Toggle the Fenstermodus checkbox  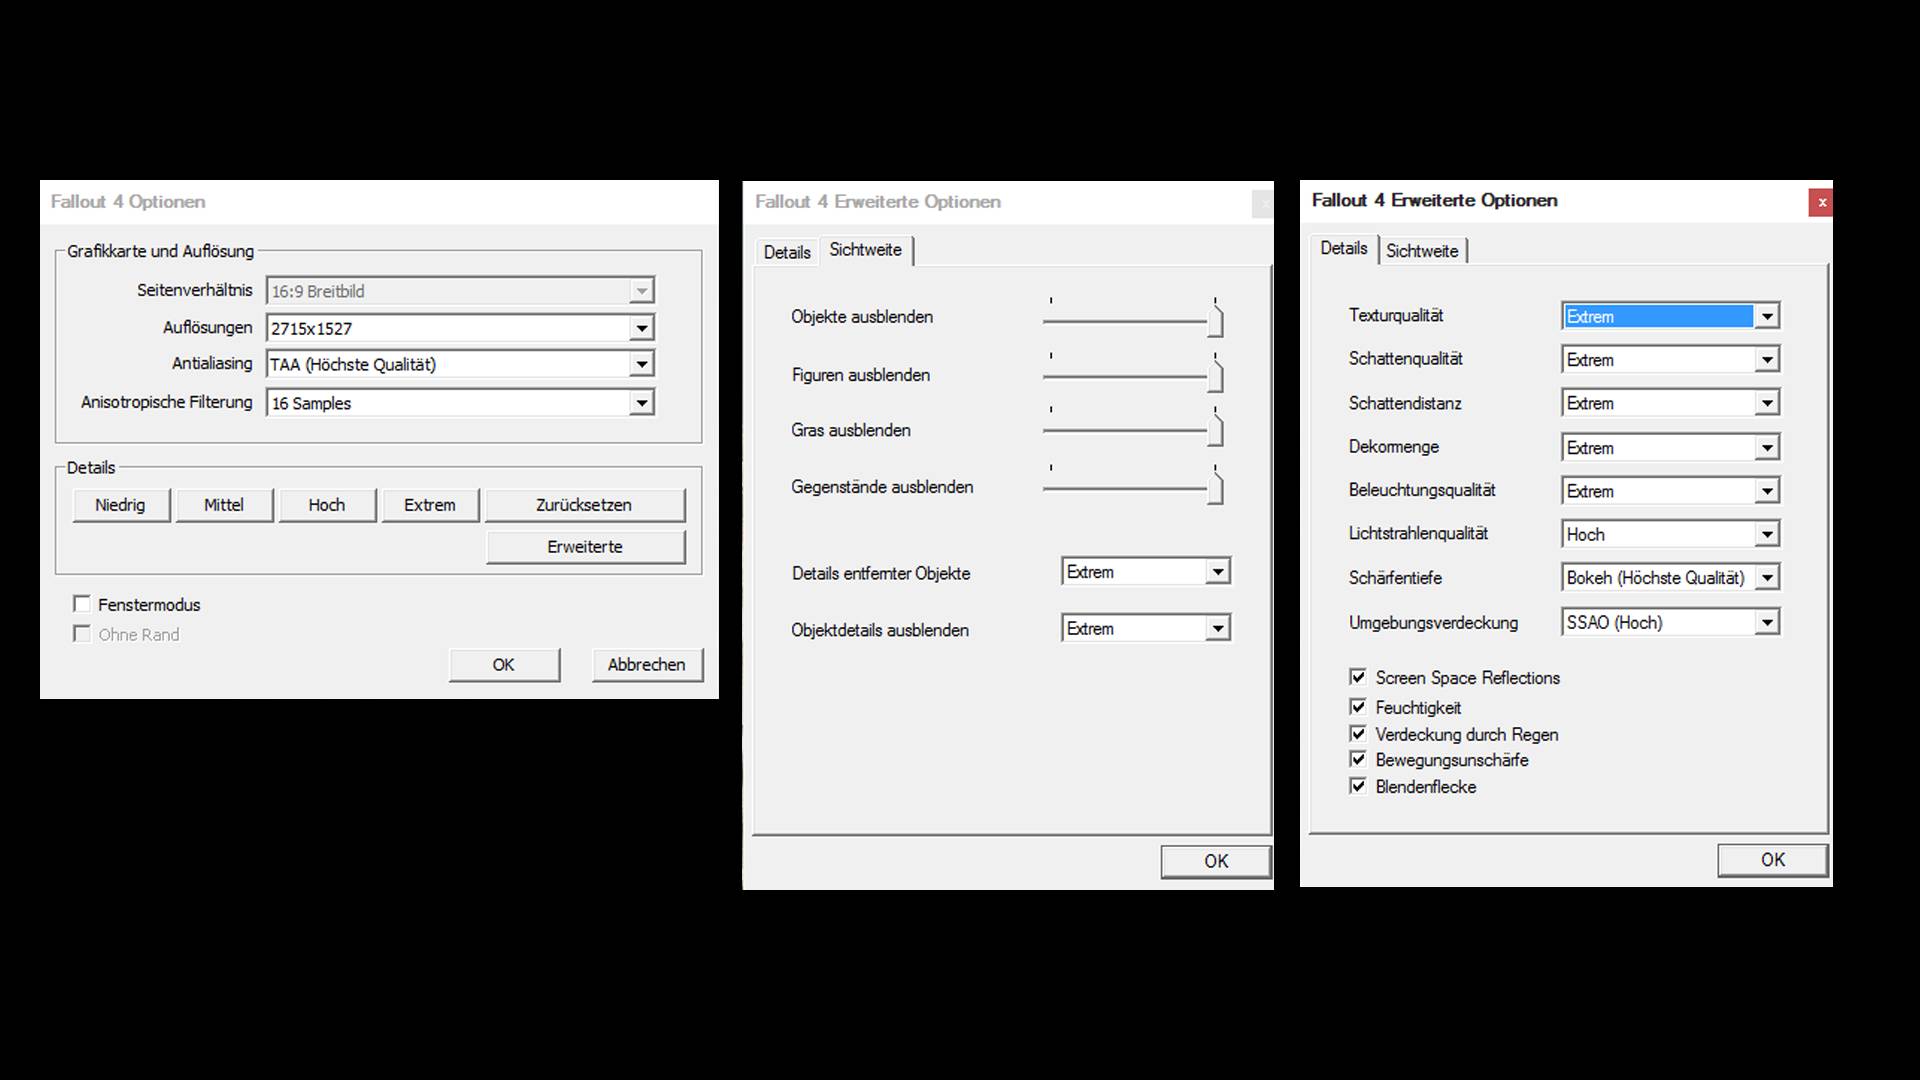(x=82, y=604)
